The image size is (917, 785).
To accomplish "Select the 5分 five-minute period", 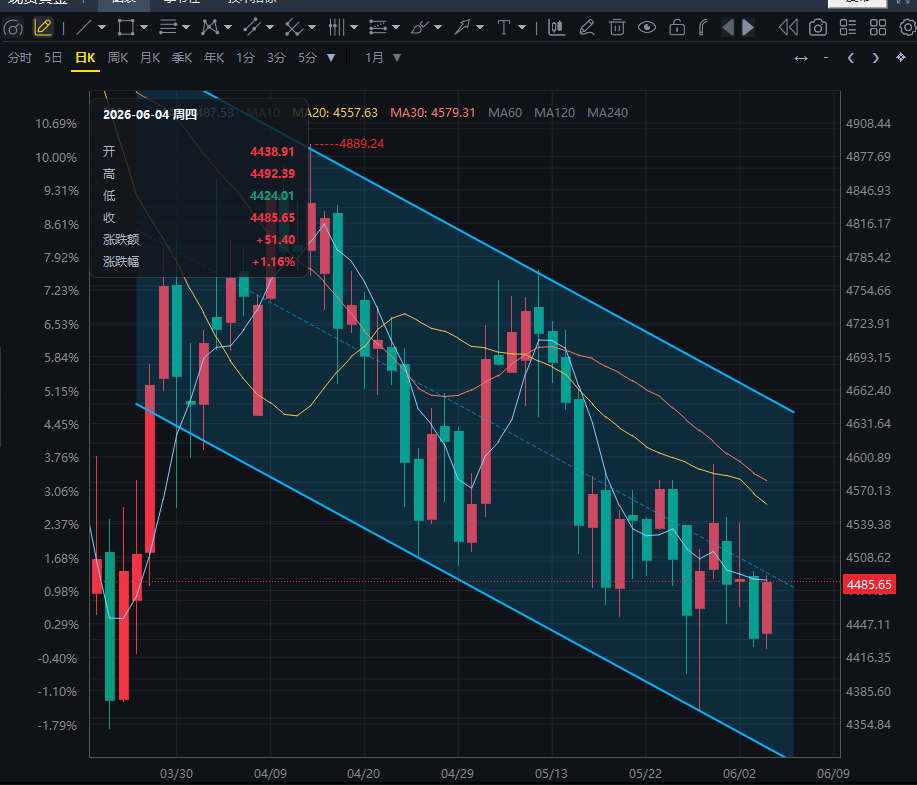I will tap(308, 58).
